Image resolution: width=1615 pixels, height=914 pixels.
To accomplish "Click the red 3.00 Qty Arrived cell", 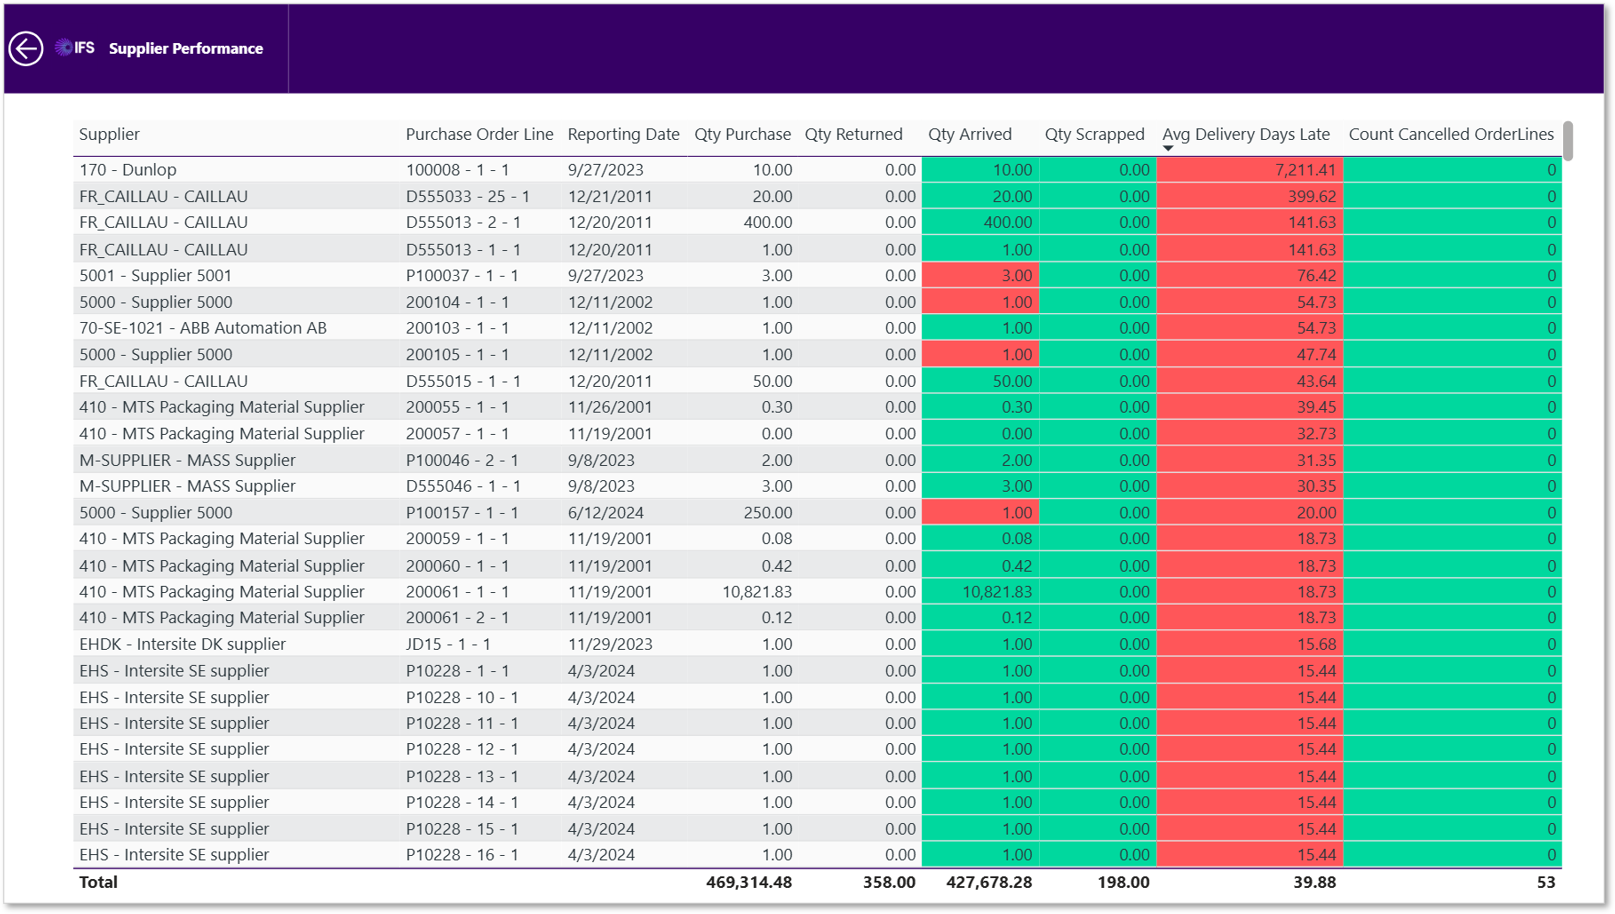I will 980,275.
